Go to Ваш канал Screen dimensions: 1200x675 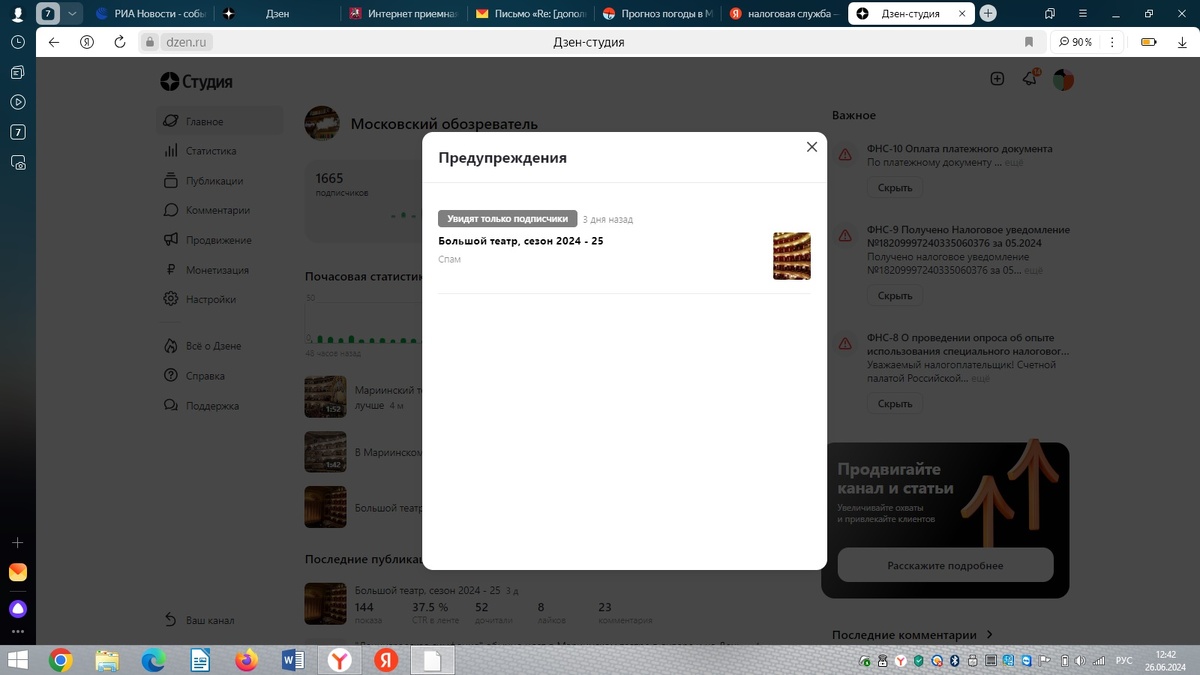click(x=210, y=620)
